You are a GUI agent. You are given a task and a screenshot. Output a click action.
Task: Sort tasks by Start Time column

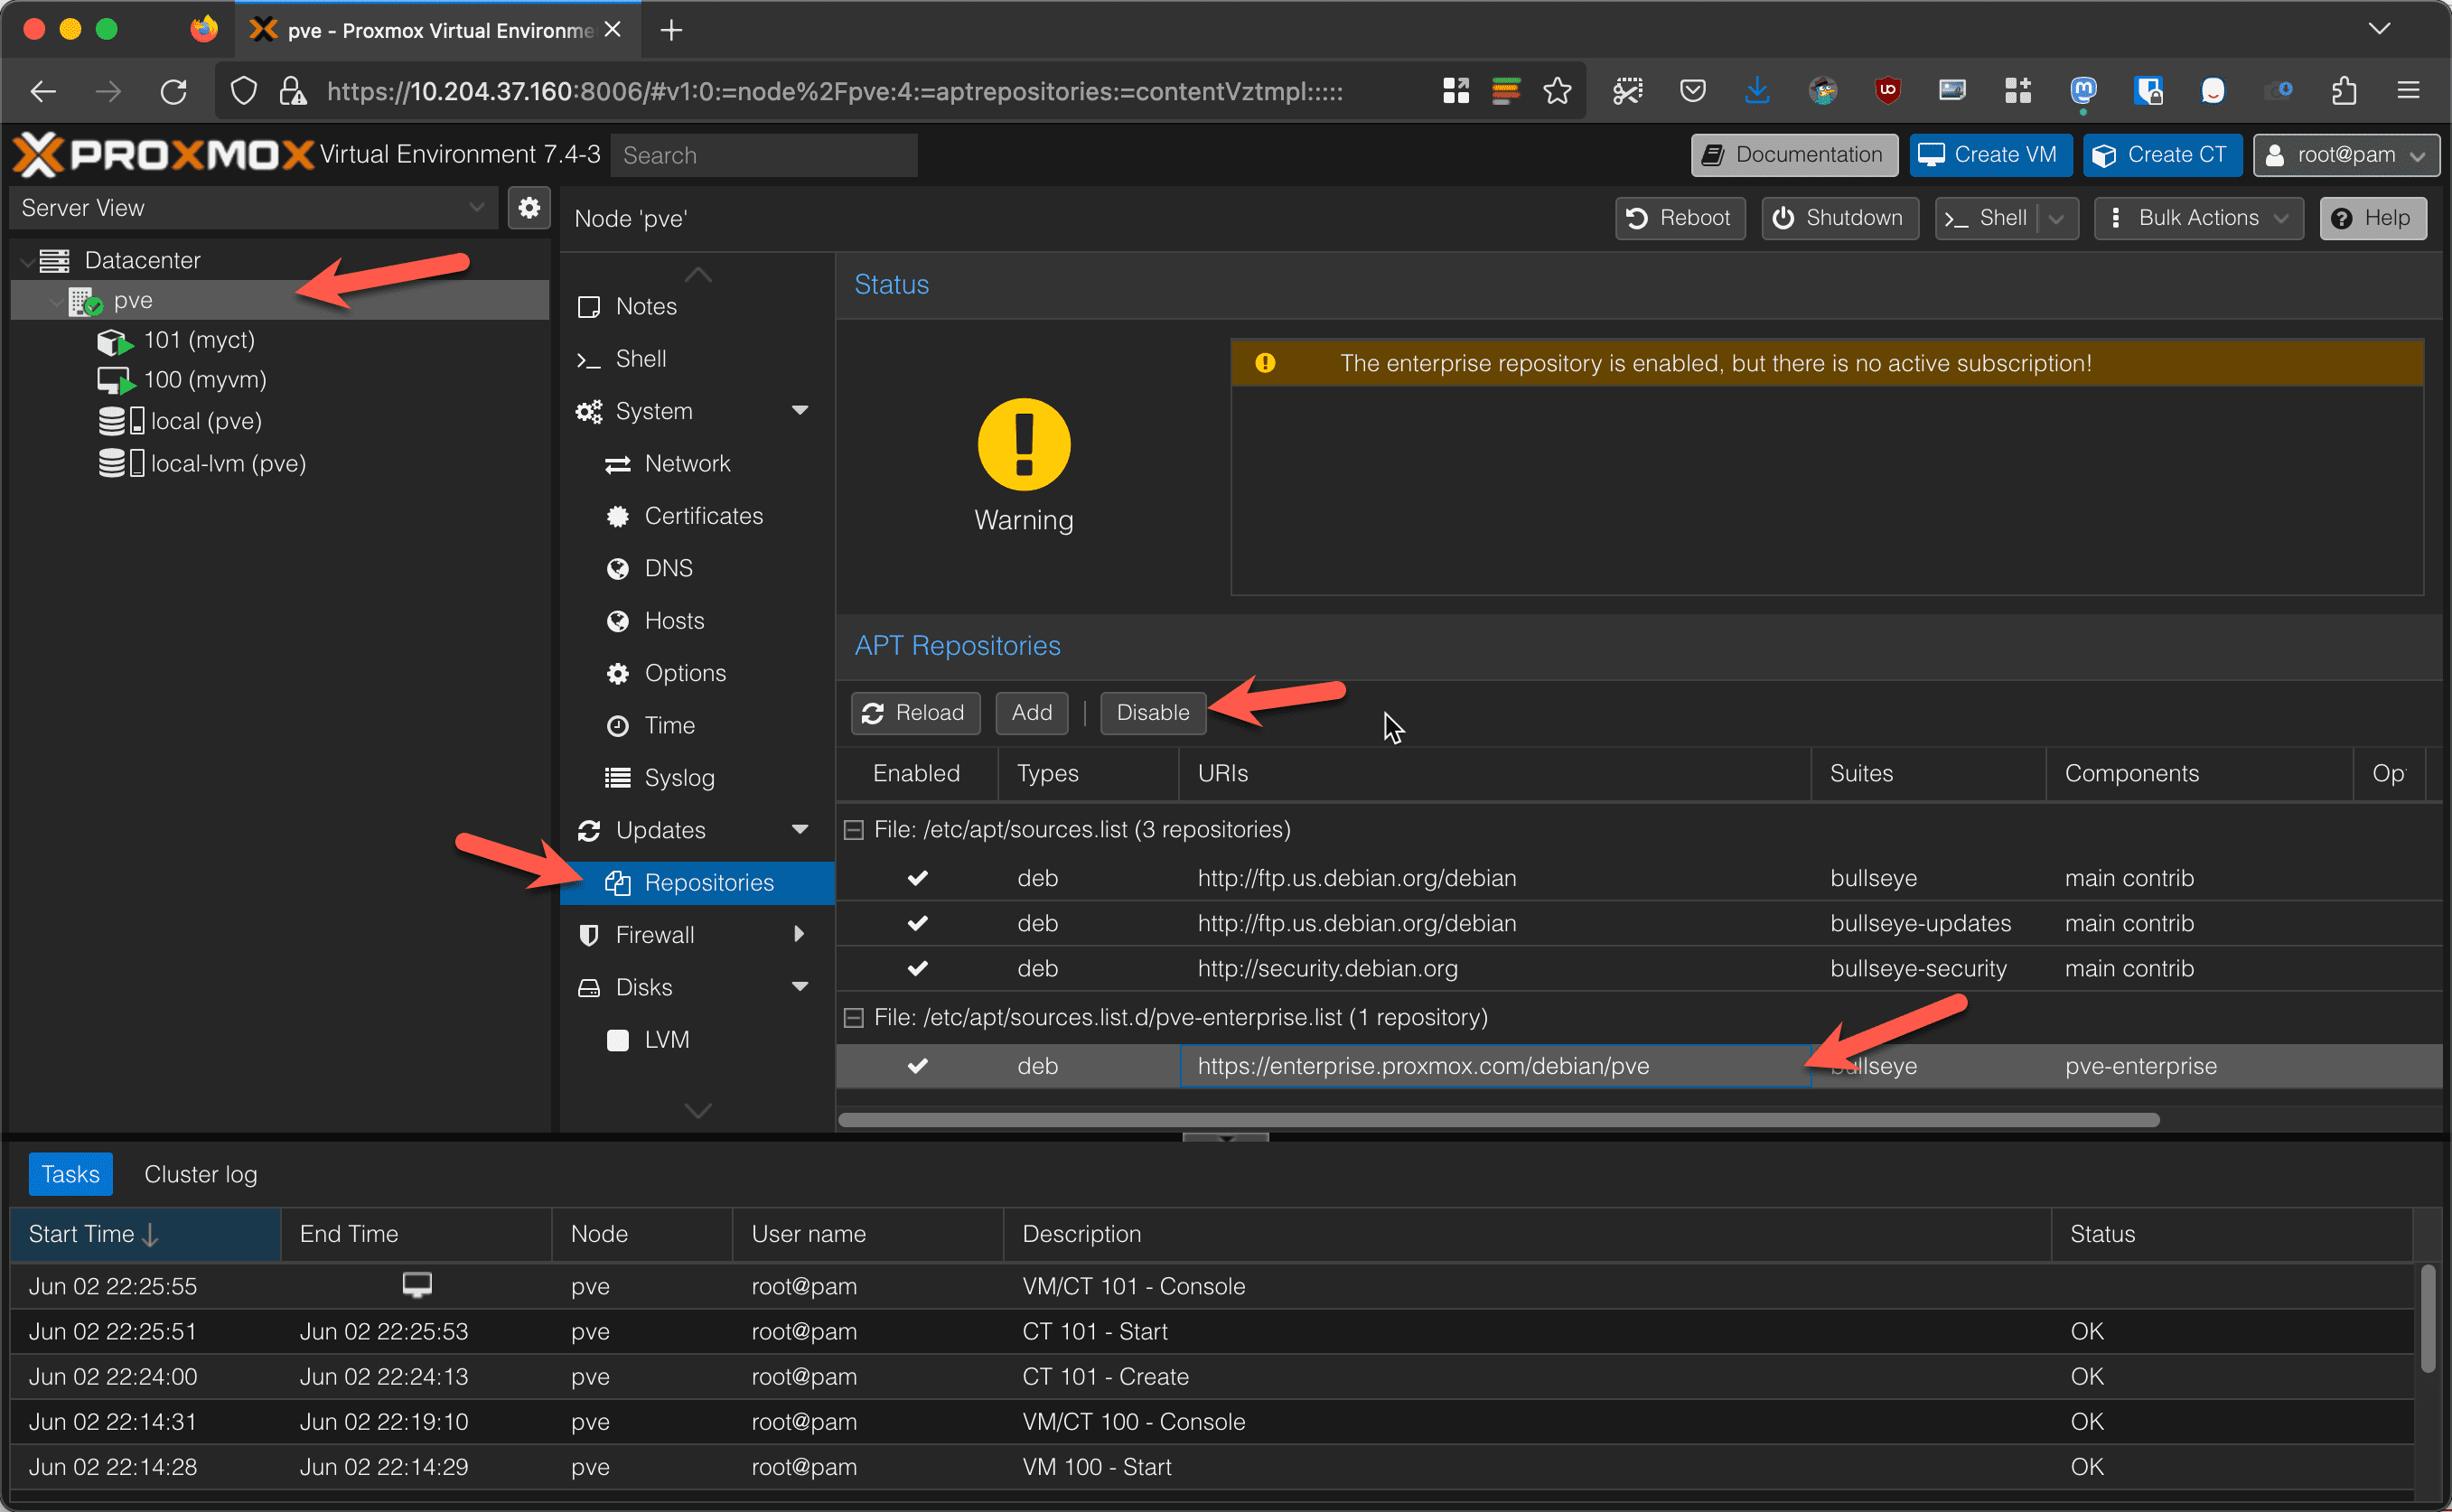145,1234
